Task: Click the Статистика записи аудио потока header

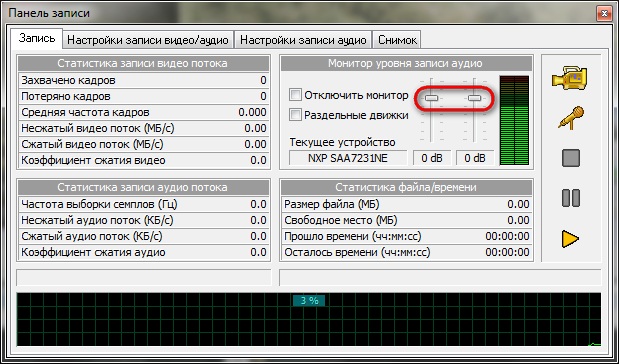Action: click(x=144, y=187)
